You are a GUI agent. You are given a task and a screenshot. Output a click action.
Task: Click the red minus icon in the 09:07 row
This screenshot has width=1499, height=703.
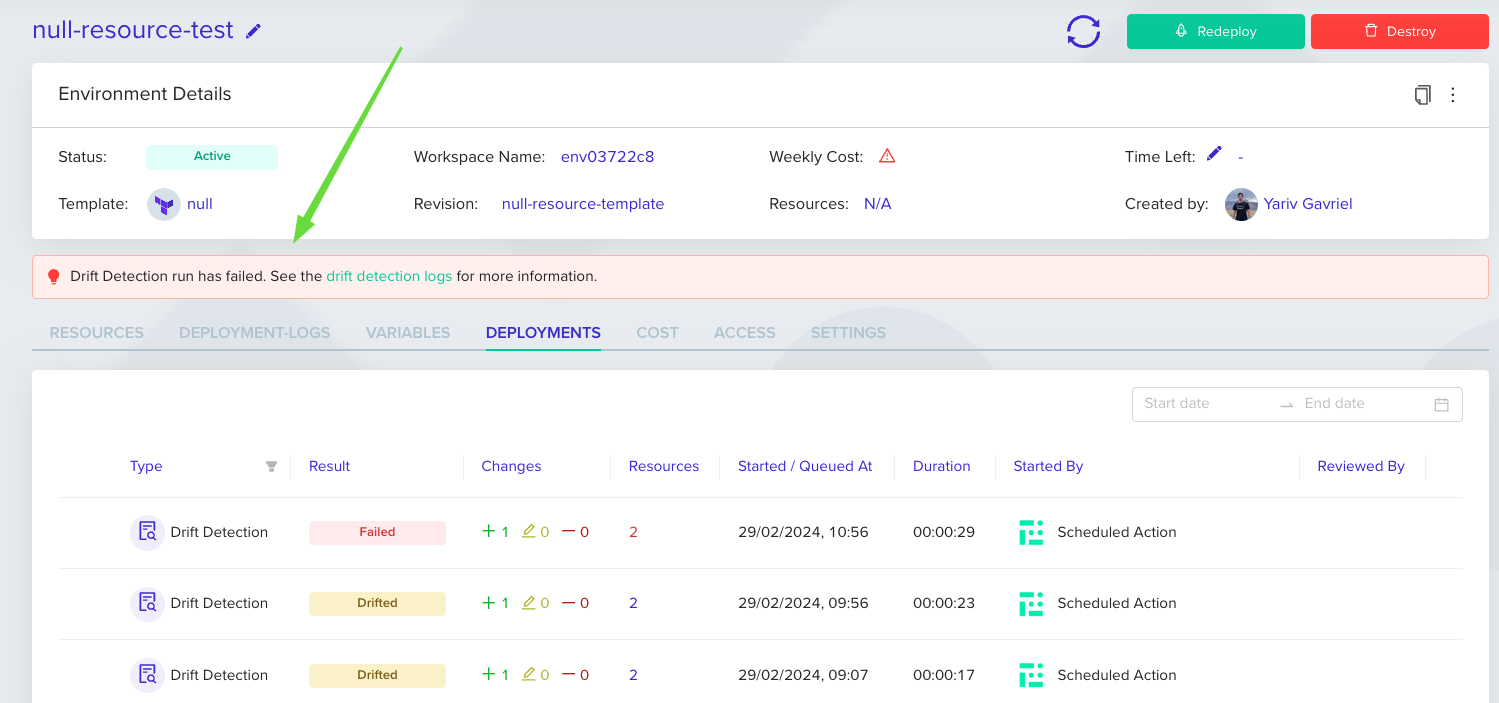coord(569,675)
